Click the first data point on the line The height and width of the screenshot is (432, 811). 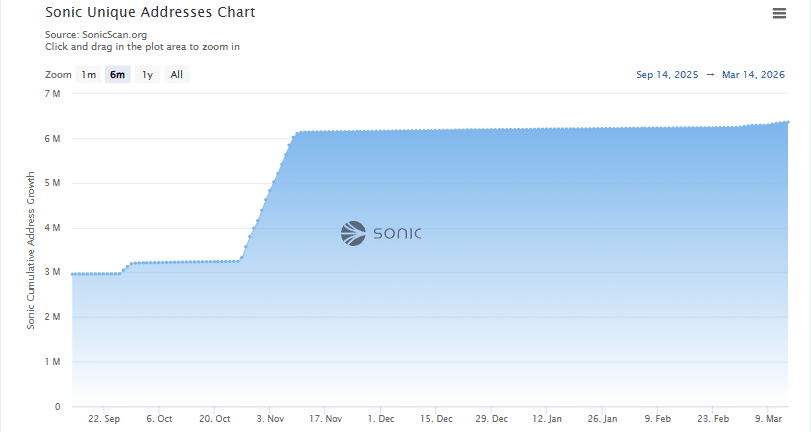pyautogui.click(x=73, y=274)
